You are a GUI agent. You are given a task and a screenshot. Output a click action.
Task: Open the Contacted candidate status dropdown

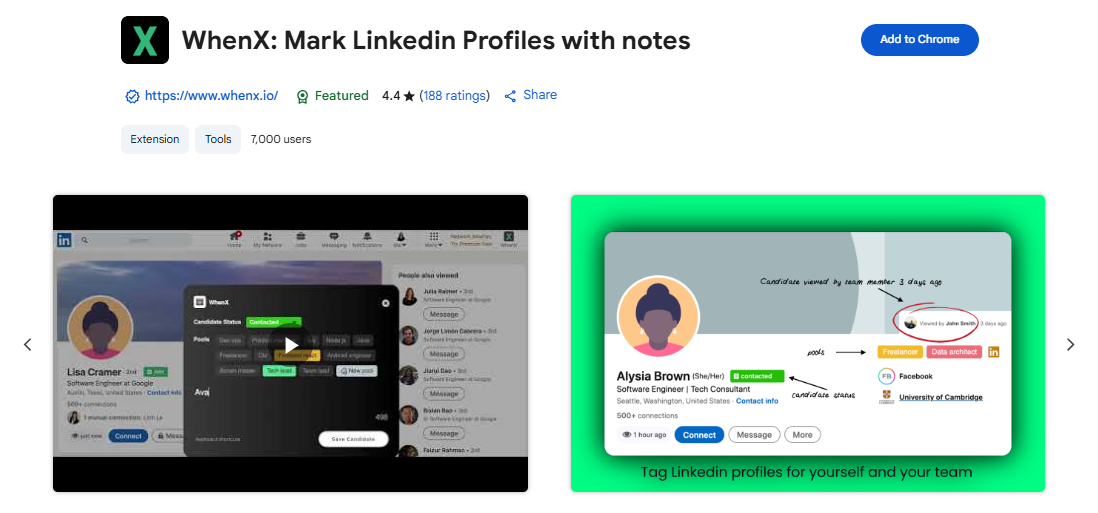point(274,322)
